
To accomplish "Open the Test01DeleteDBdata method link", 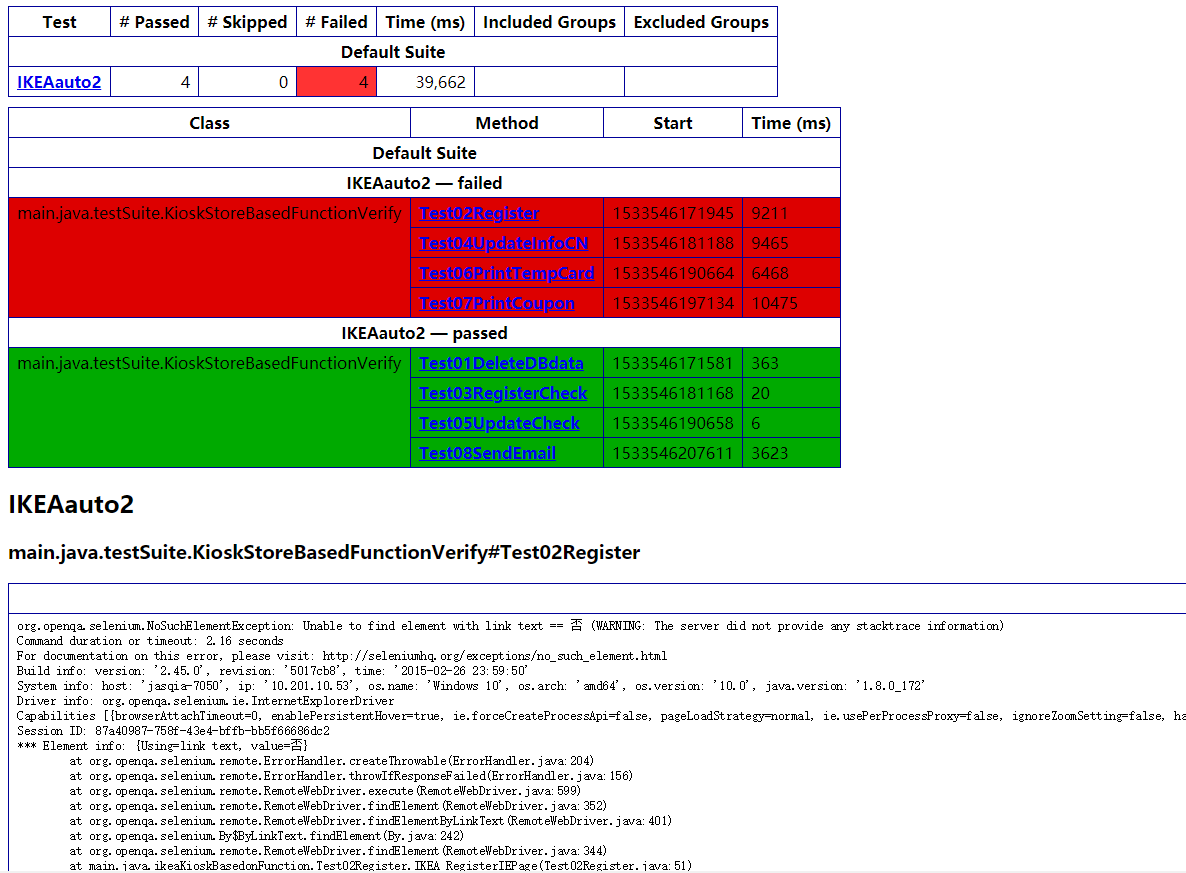I will [x=501, y=363].
